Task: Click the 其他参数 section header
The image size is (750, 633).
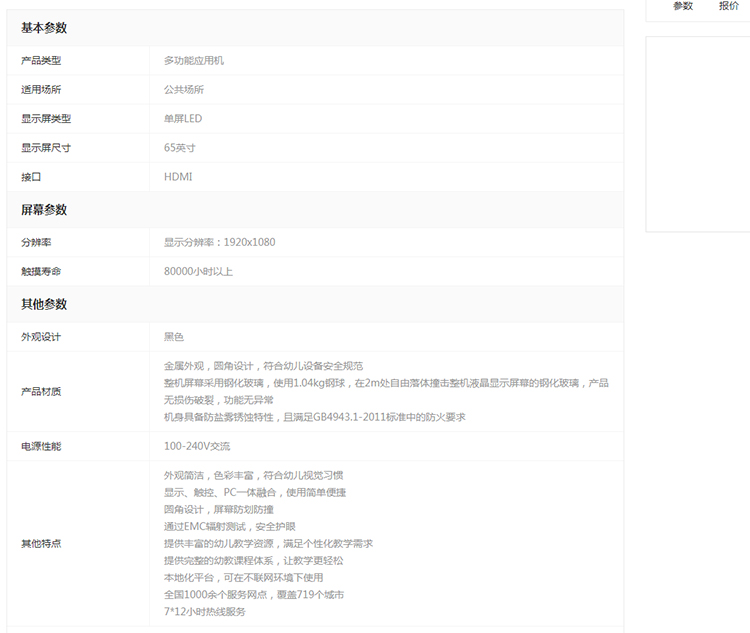Action: point(44,304)
